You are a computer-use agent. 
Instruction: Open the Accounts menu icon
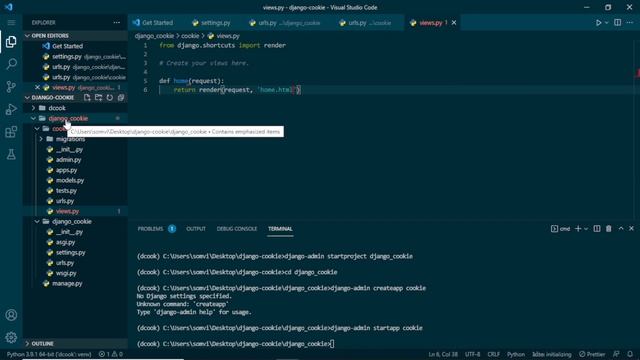[x=11, y=315]
